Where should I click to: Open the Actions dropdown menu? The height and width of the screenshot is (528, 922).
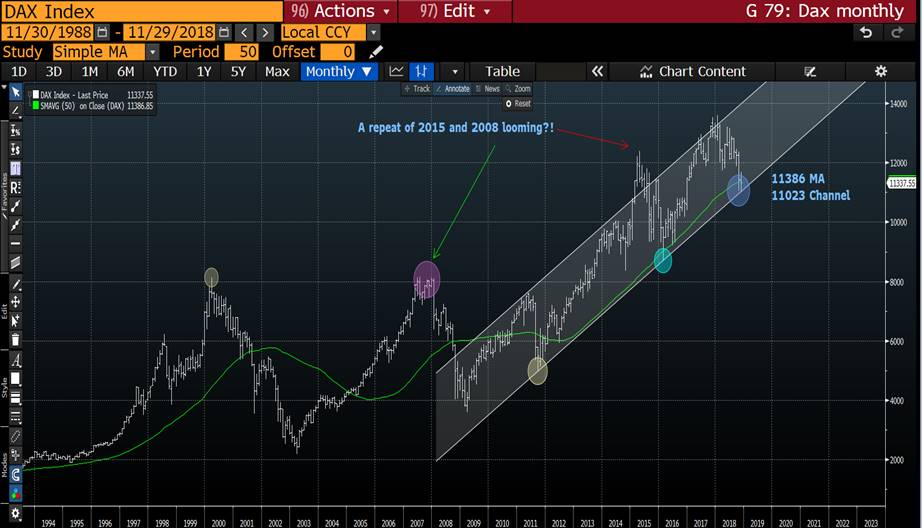(340, 11)
